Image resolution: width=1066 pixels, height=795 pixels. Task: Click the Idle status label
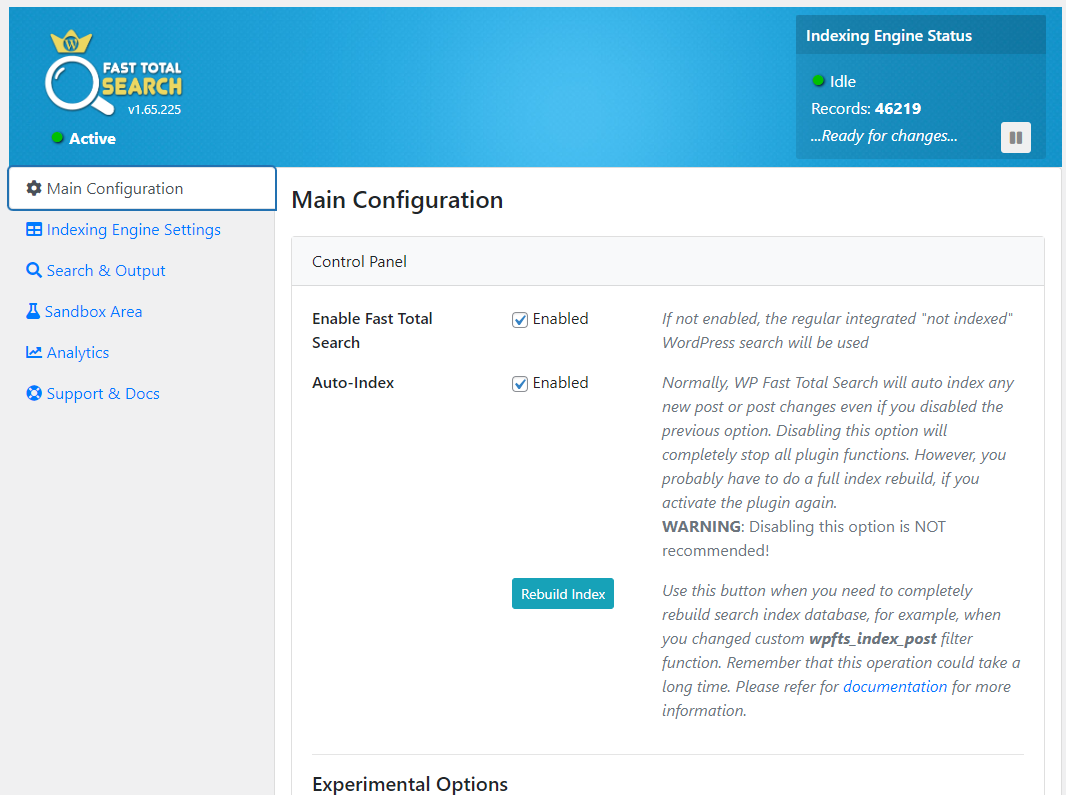(843, 82)
